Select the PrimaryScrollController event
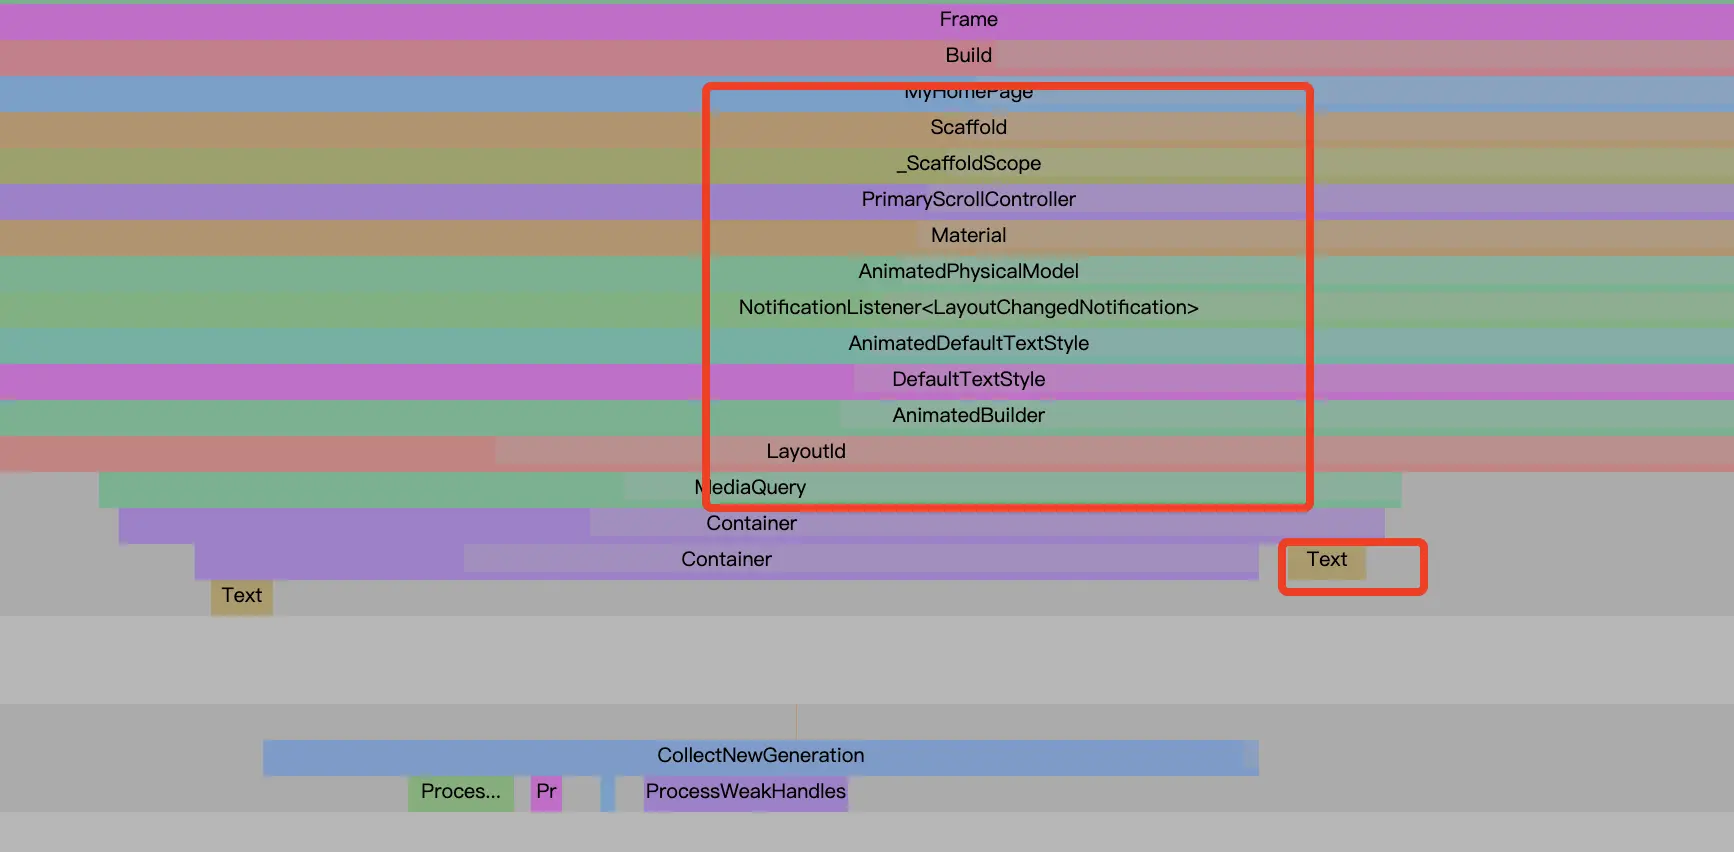The width and height of the screenshot is (1734, 852). point(867,201)
